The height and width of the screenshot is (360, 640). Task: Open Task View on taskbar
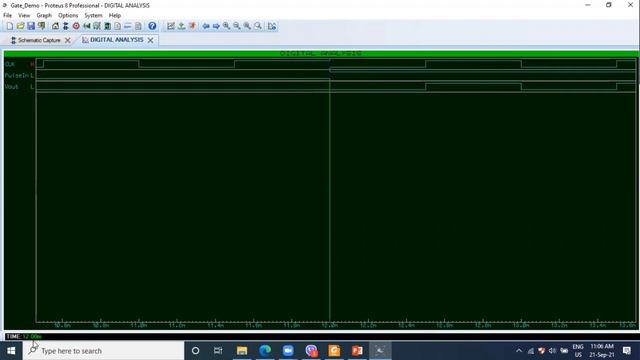[x=218, y=351]
